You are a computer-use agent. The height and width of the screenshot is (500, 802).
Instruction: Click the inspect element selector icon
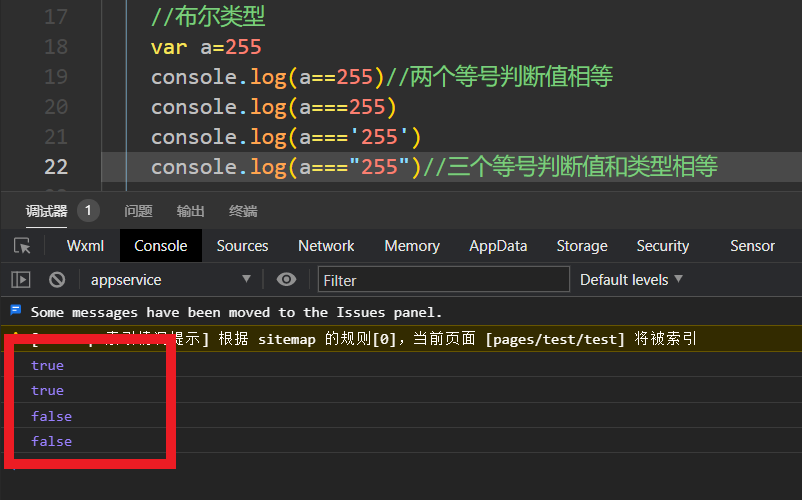[x=22, y=246]
